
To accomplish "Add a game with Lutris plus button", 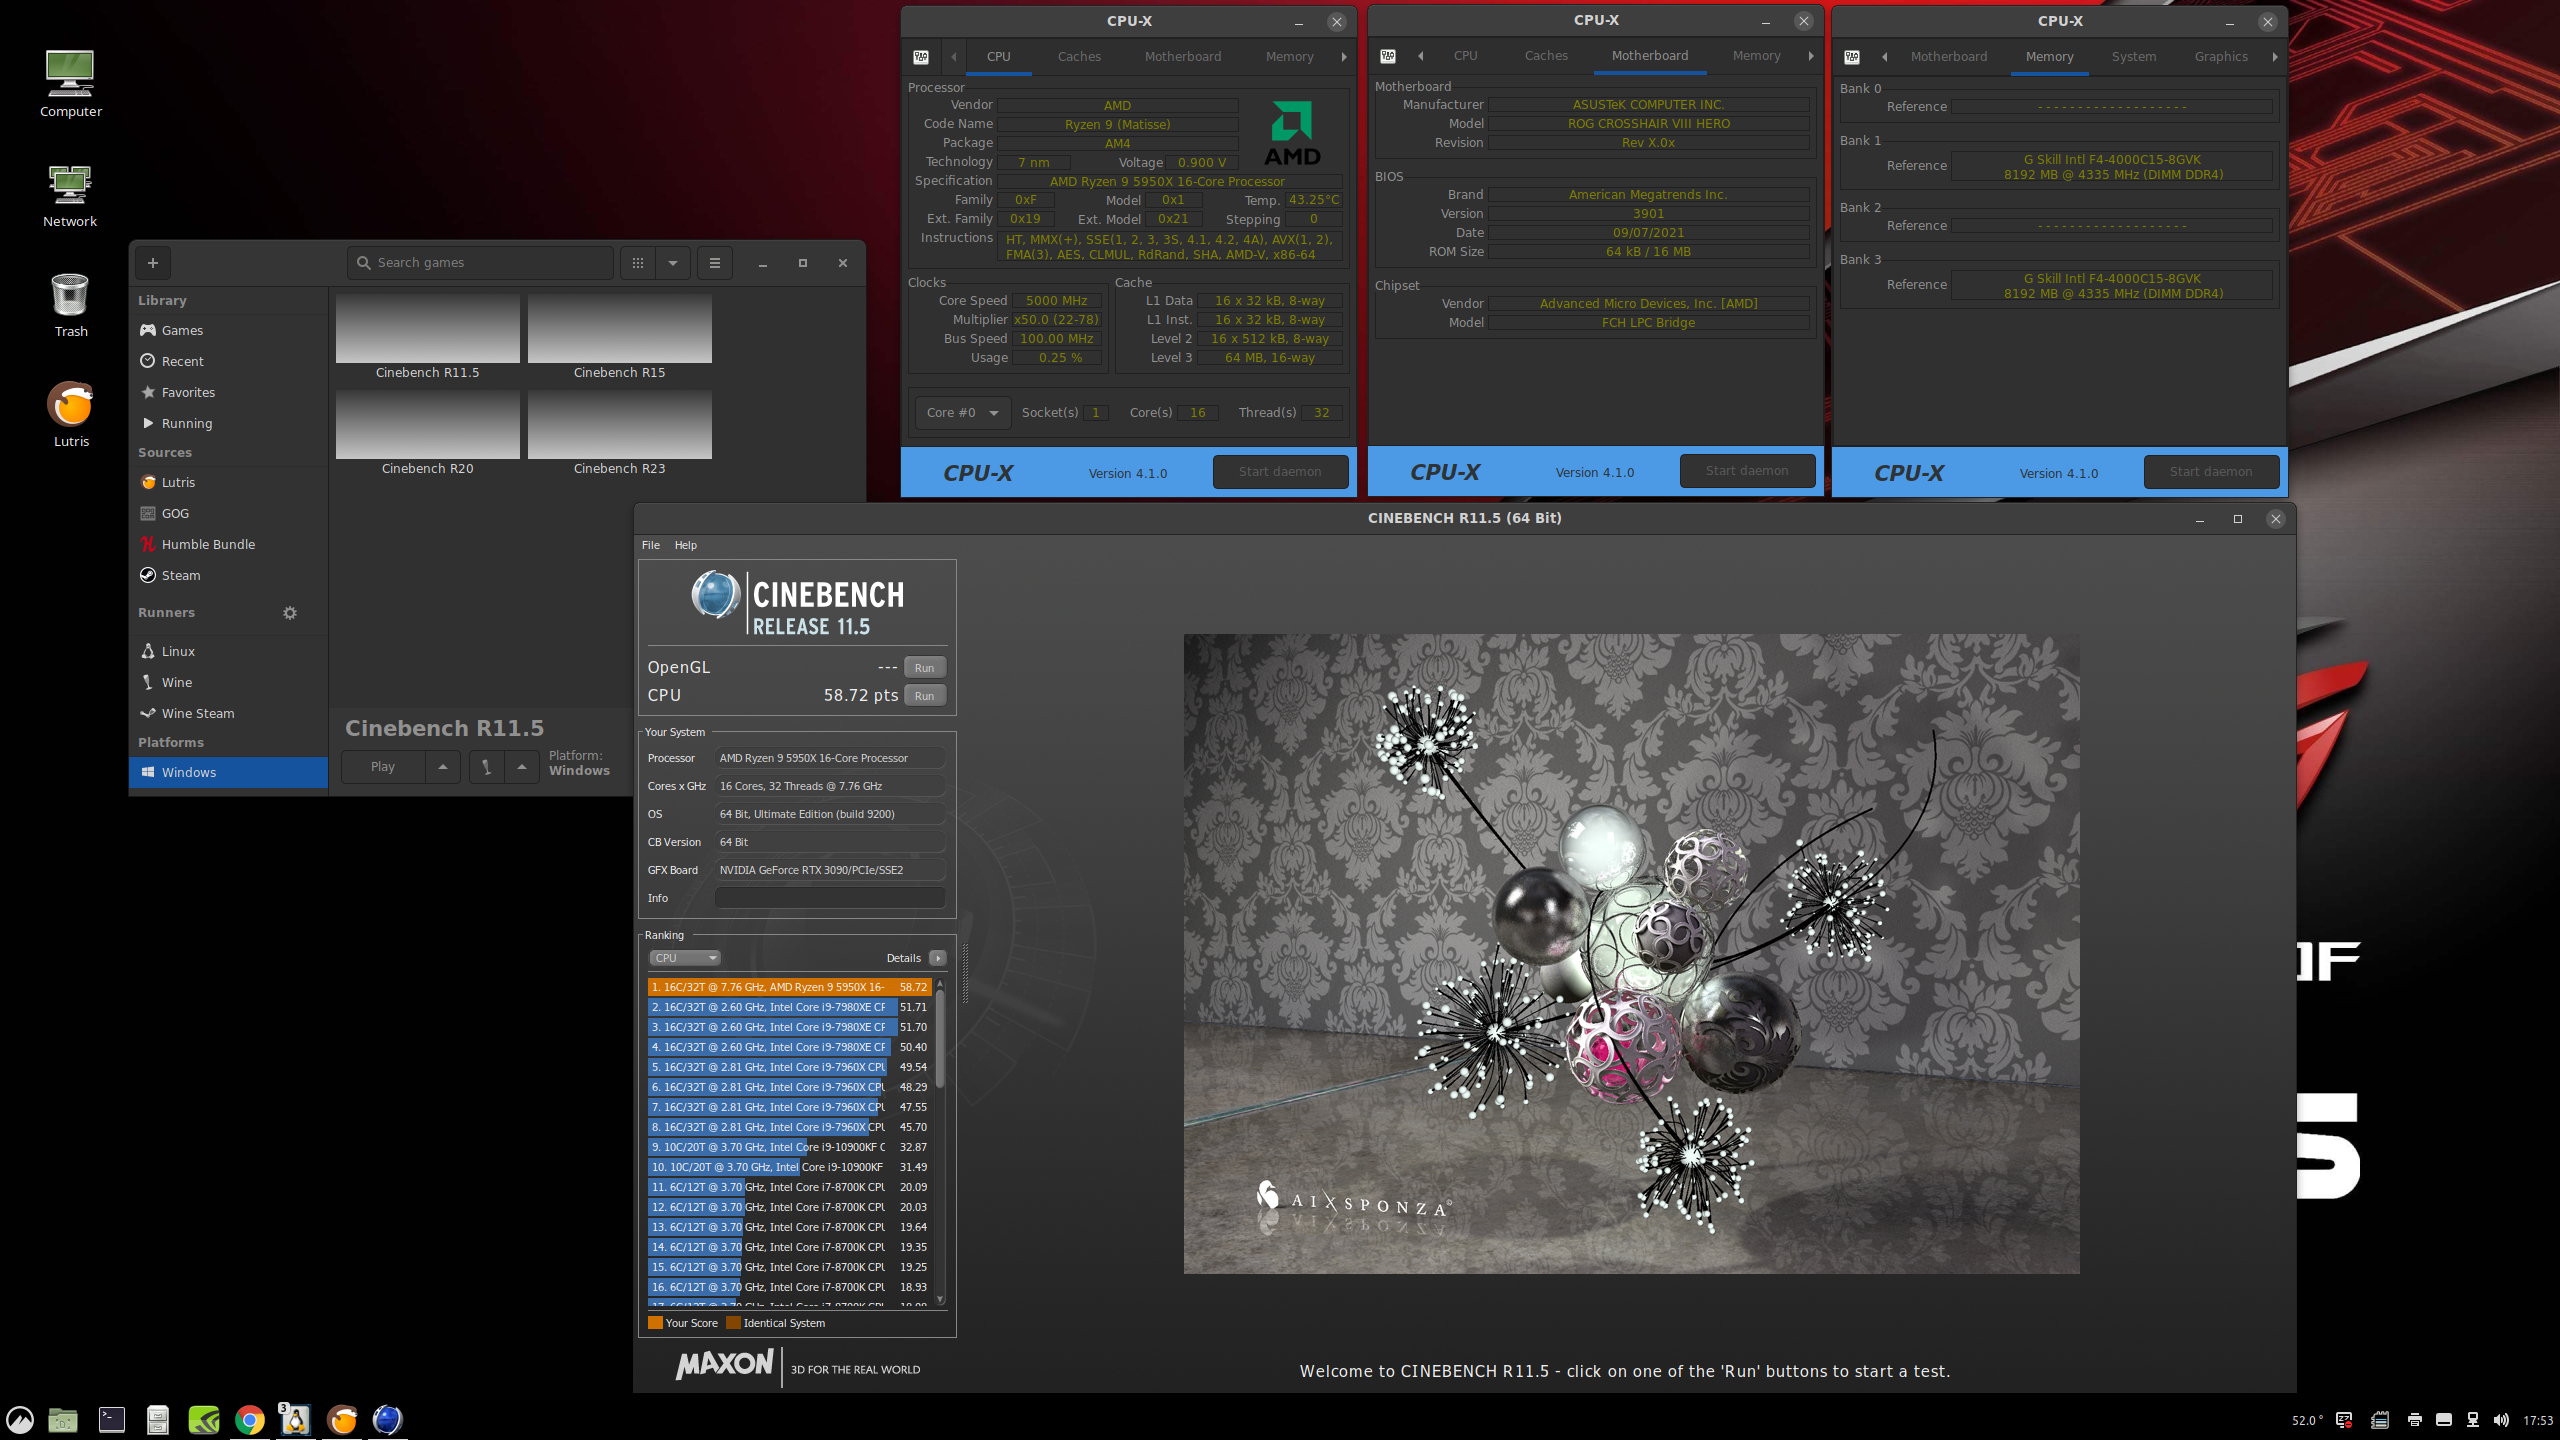I will pyautogui.click(x=153, y=263).
